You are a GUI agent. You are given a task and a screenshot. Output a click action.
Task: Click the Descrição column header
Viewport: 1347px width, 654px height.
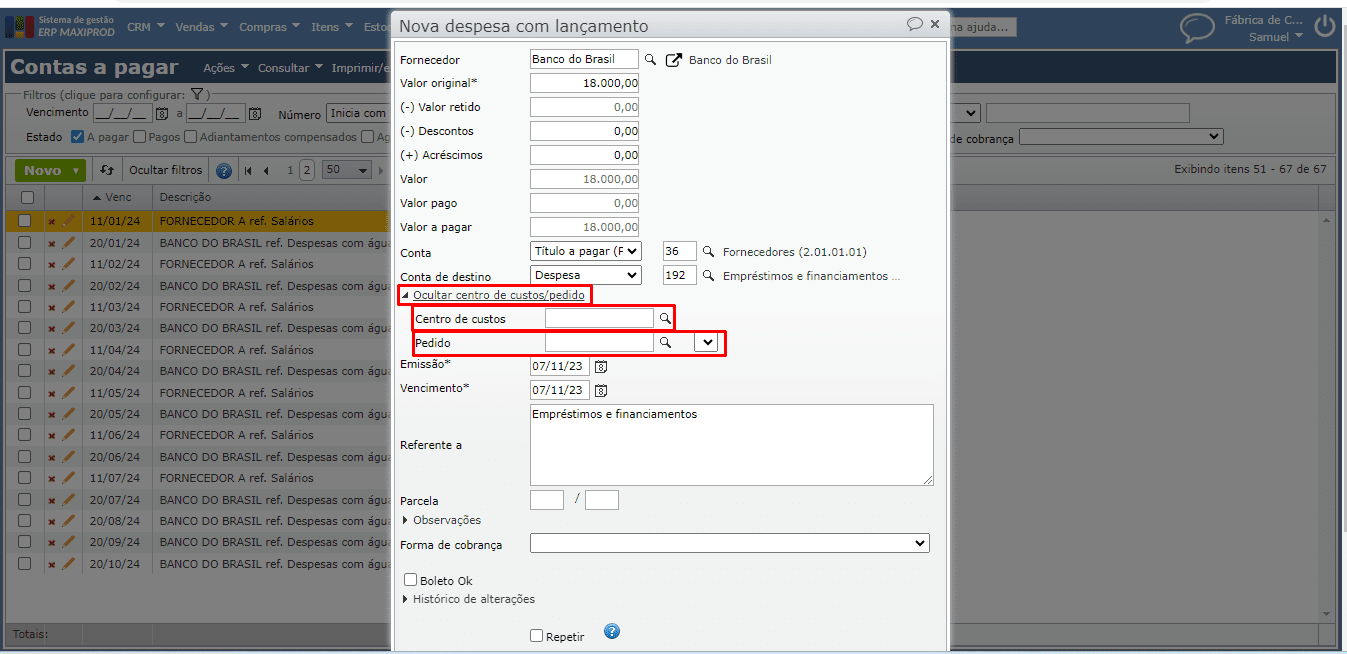pyautogui.click(x=185, y=198)
